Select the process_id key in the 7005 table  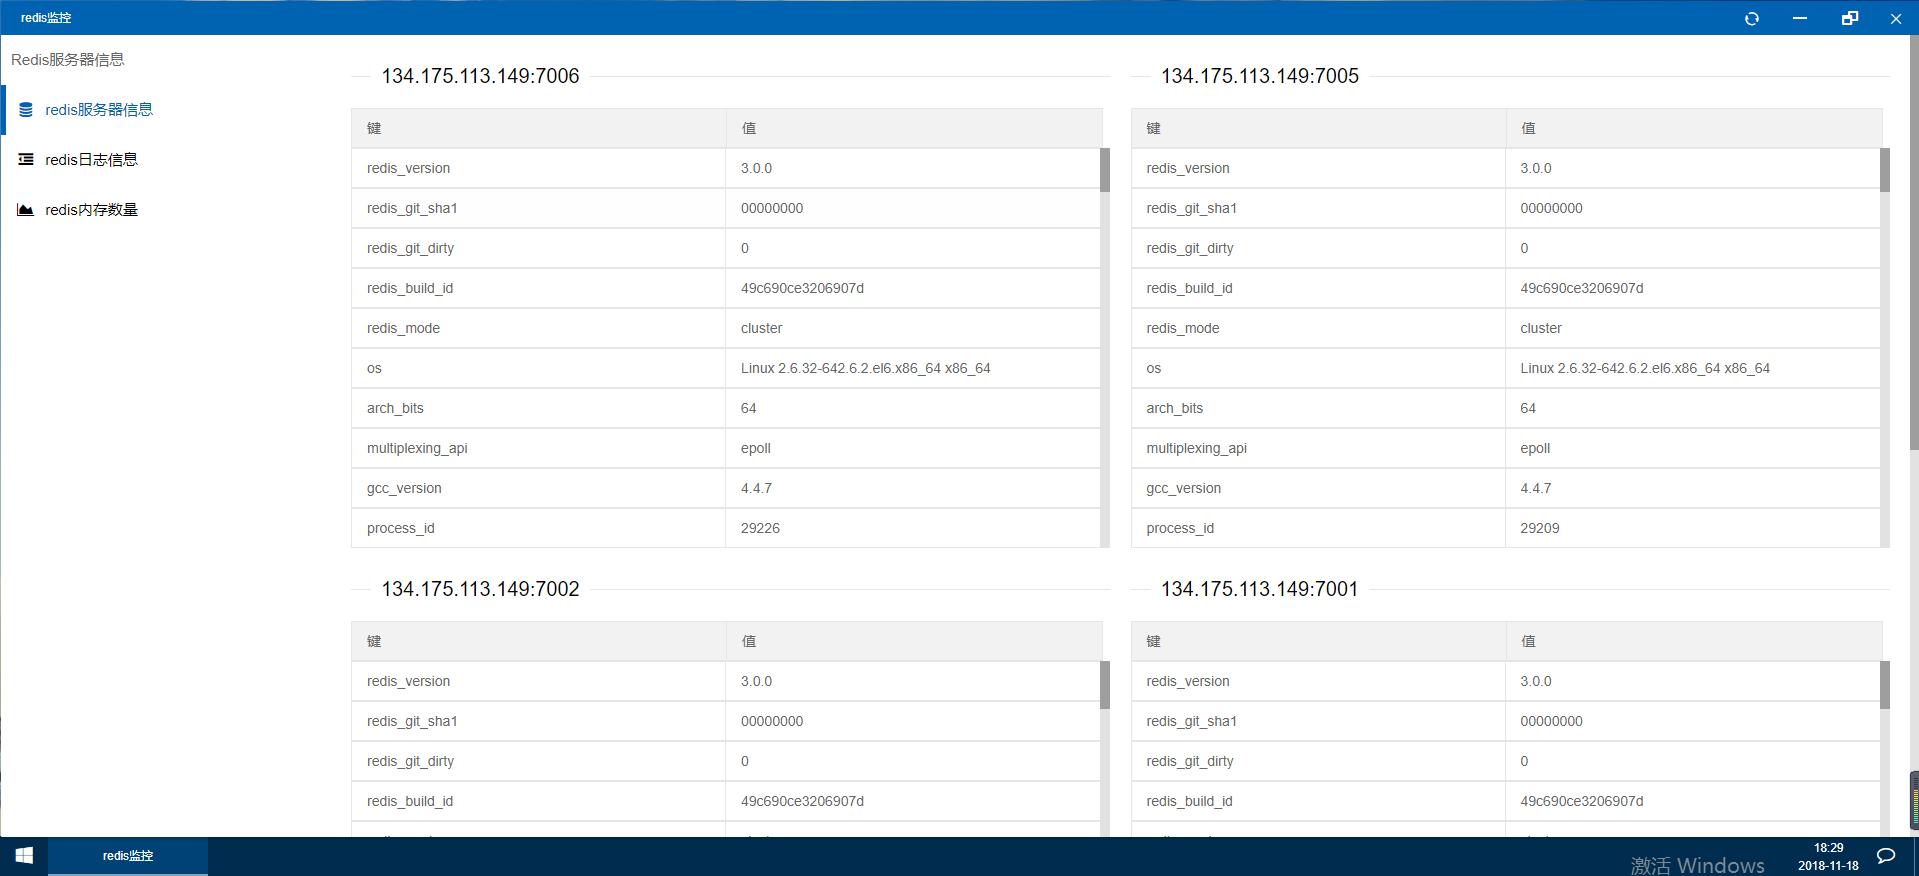click(1180, 528)
